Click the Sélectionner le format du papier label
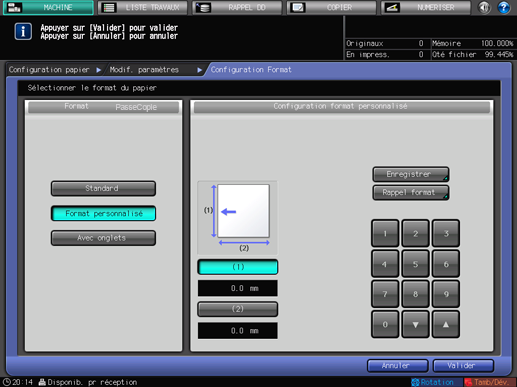 pos(92,88)
